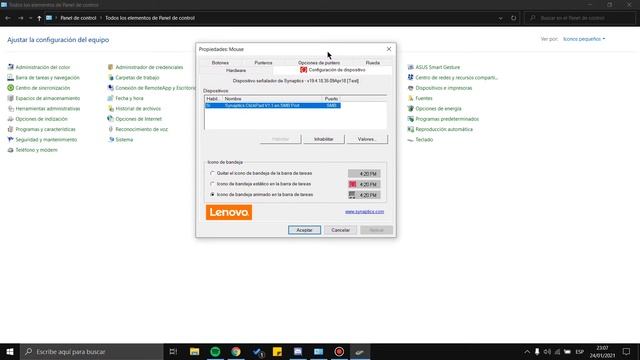This screenshot has height=360, width=640.
Task: Open Barra de tareas y navegación
Action: (43, 78)
